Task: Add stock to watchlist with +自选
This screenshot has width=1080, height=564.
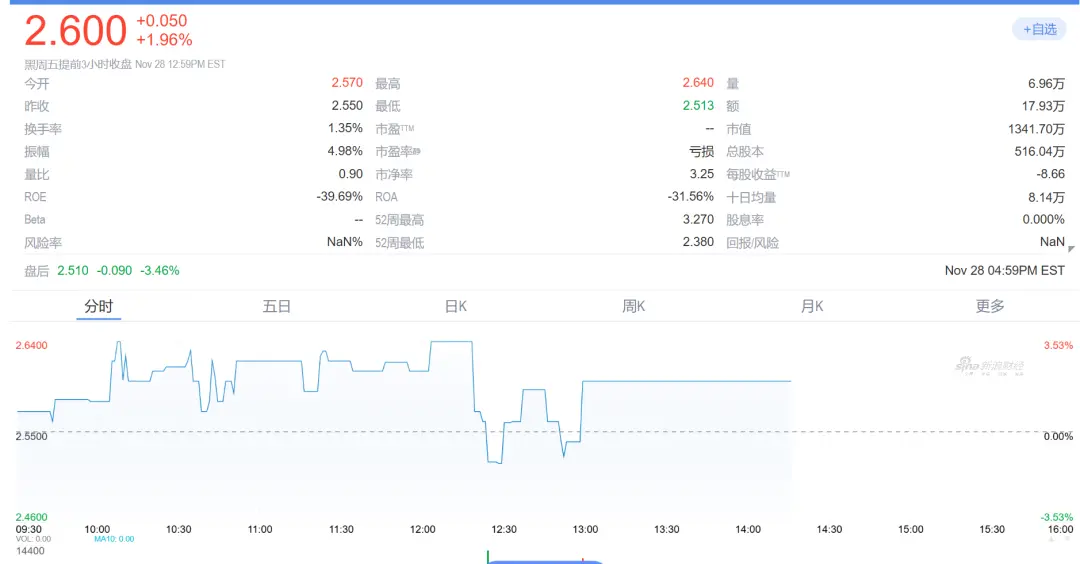Action: [x=1039, y=29]
